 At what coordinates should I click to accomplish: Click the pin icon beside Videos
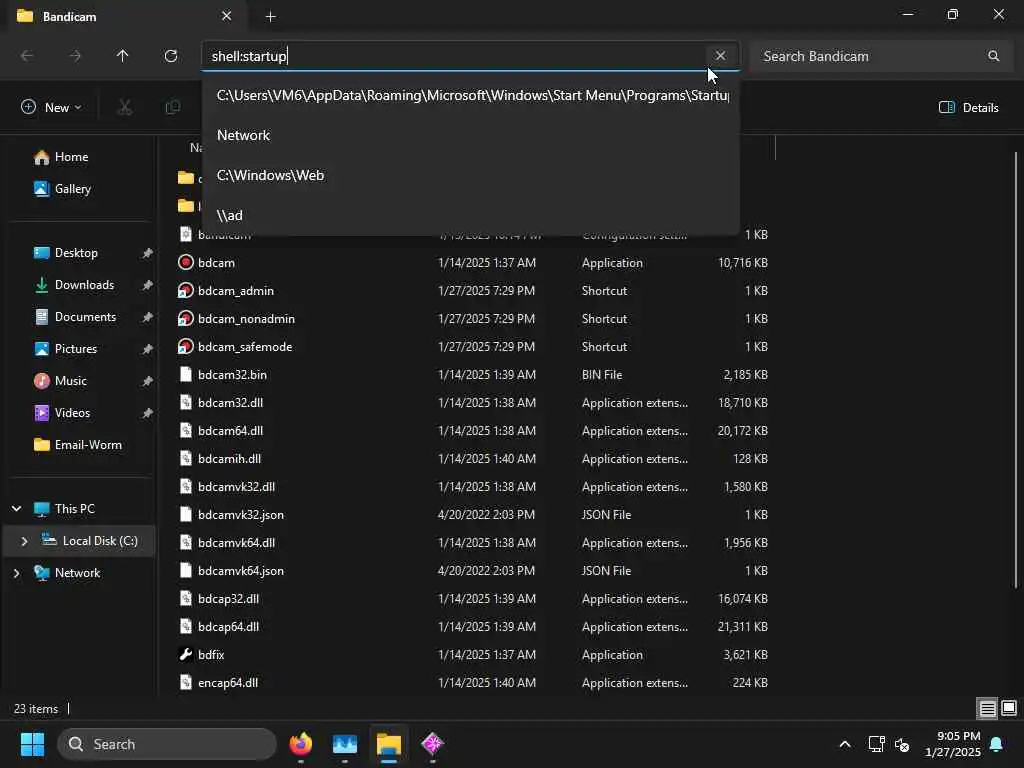[147, 413]
